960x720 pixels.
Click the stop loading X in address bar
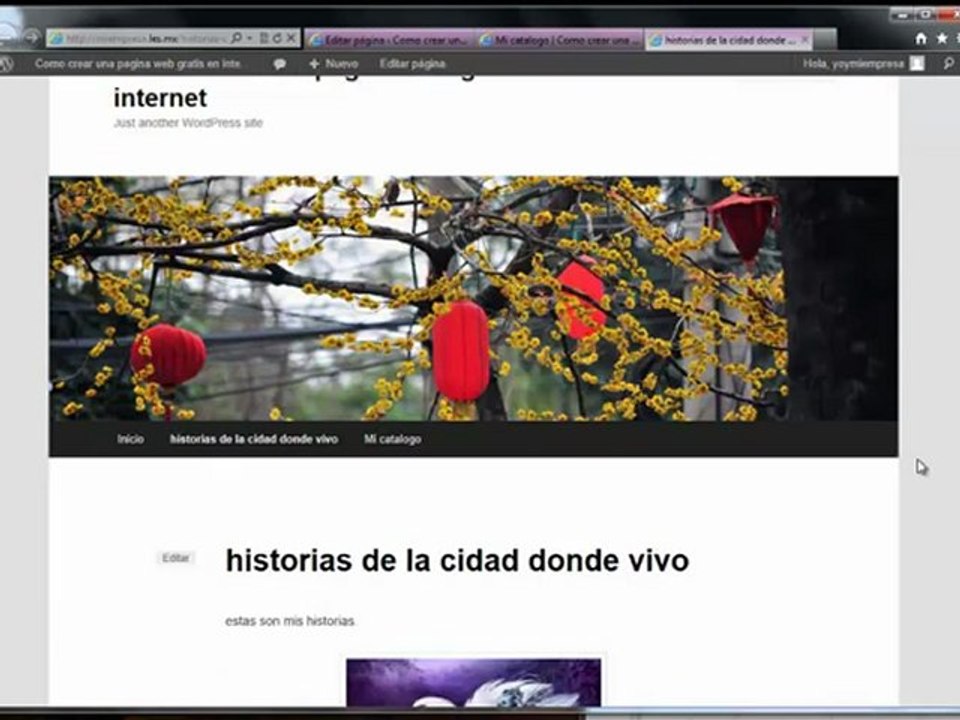(291, 38)
